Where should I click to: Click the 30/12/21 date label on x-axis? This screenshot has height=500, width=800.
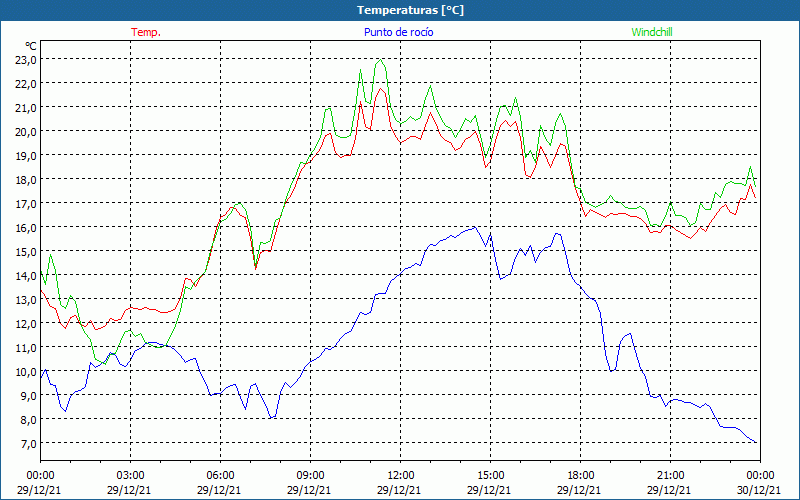coord(759,490)
